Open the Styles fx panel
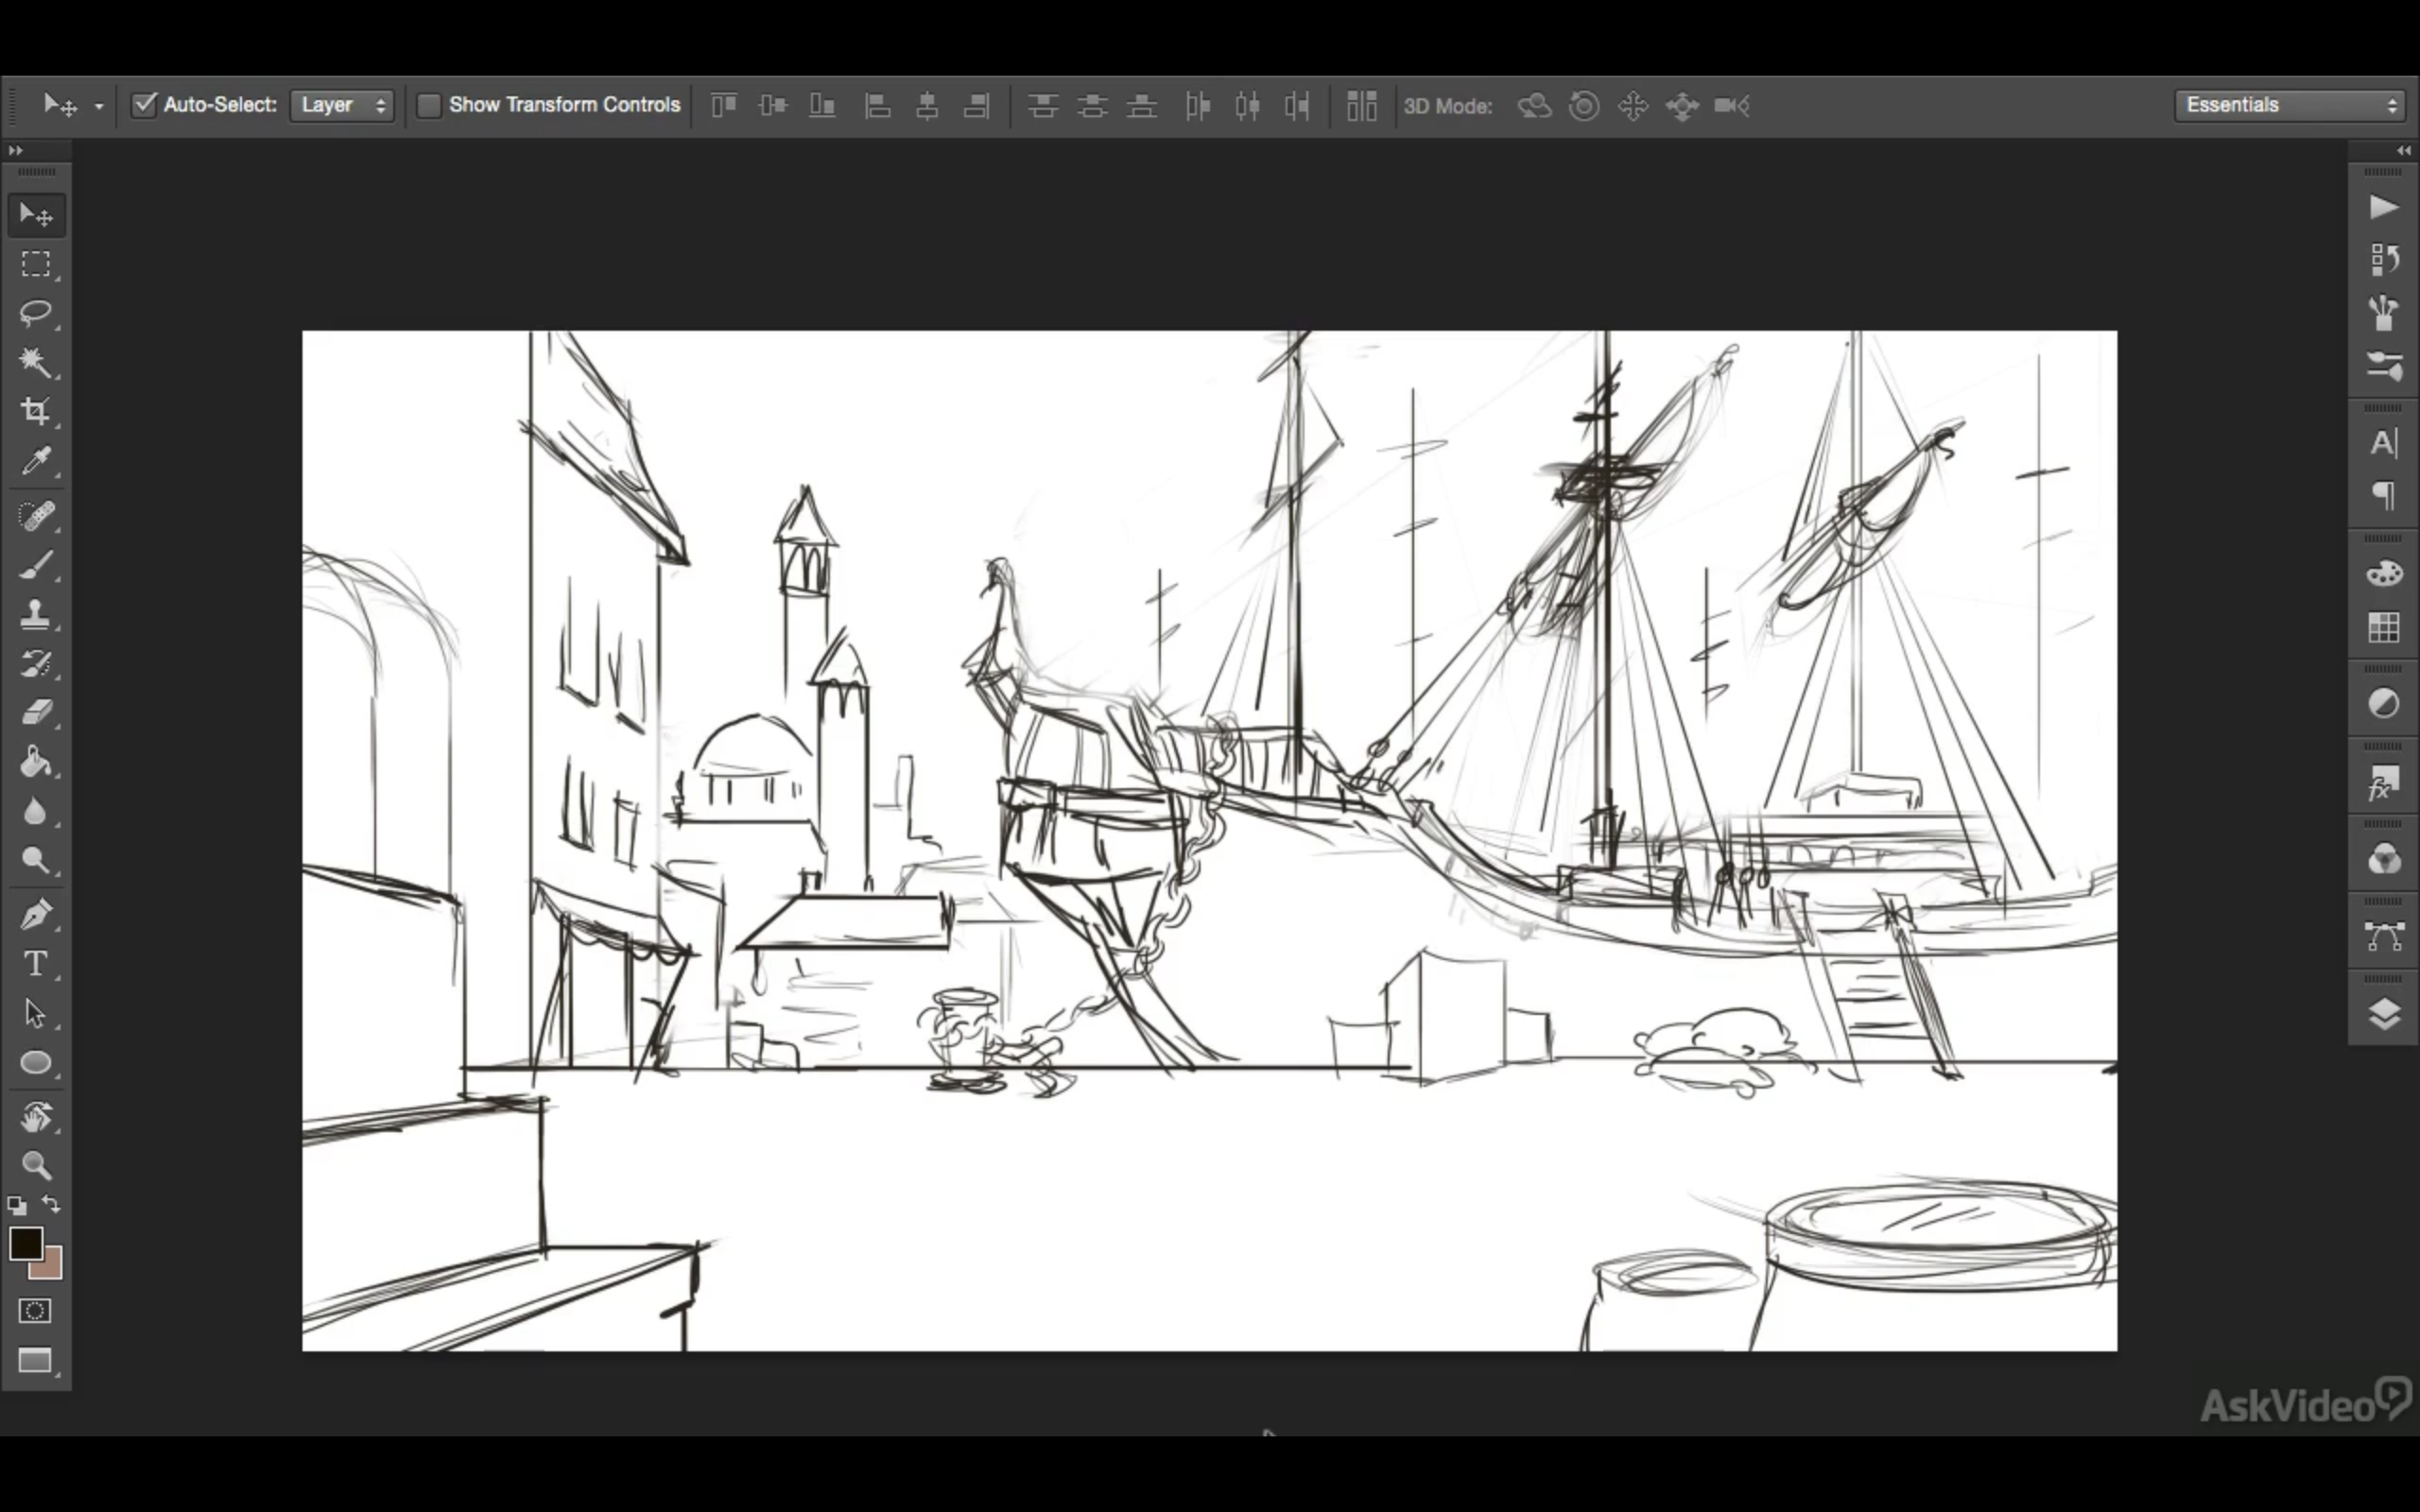The height and width of the screenshot is (1512, 2420). [2384, 782]
